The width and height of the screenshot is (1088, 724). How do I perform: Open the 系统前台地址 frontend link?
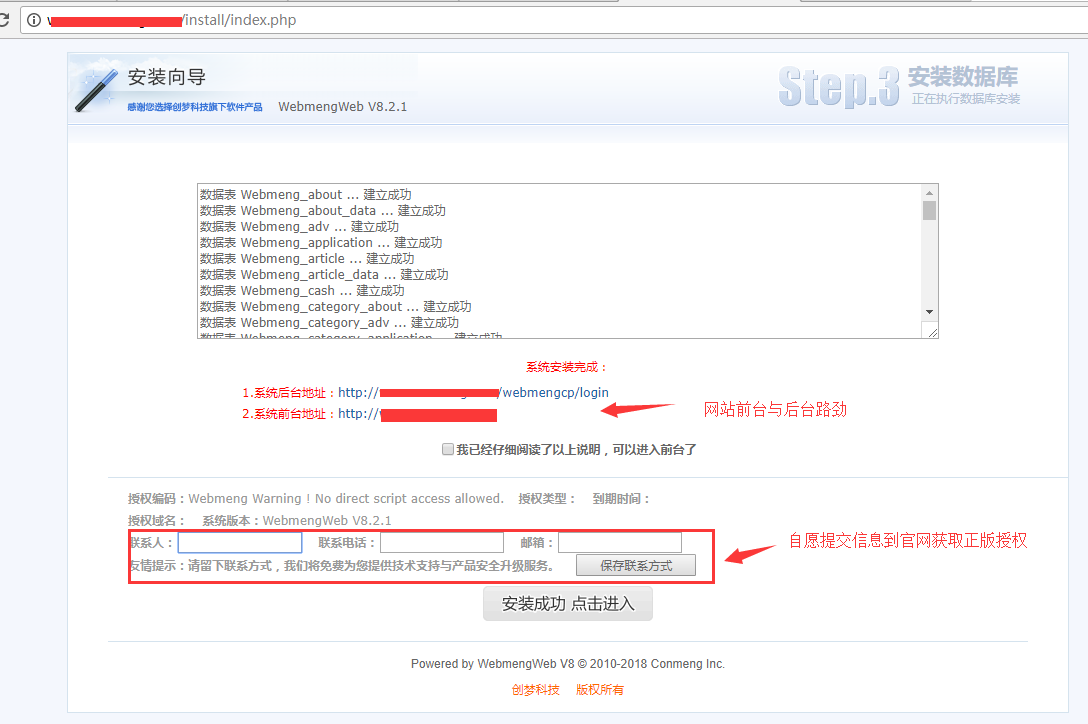click(x=417, y=414)
